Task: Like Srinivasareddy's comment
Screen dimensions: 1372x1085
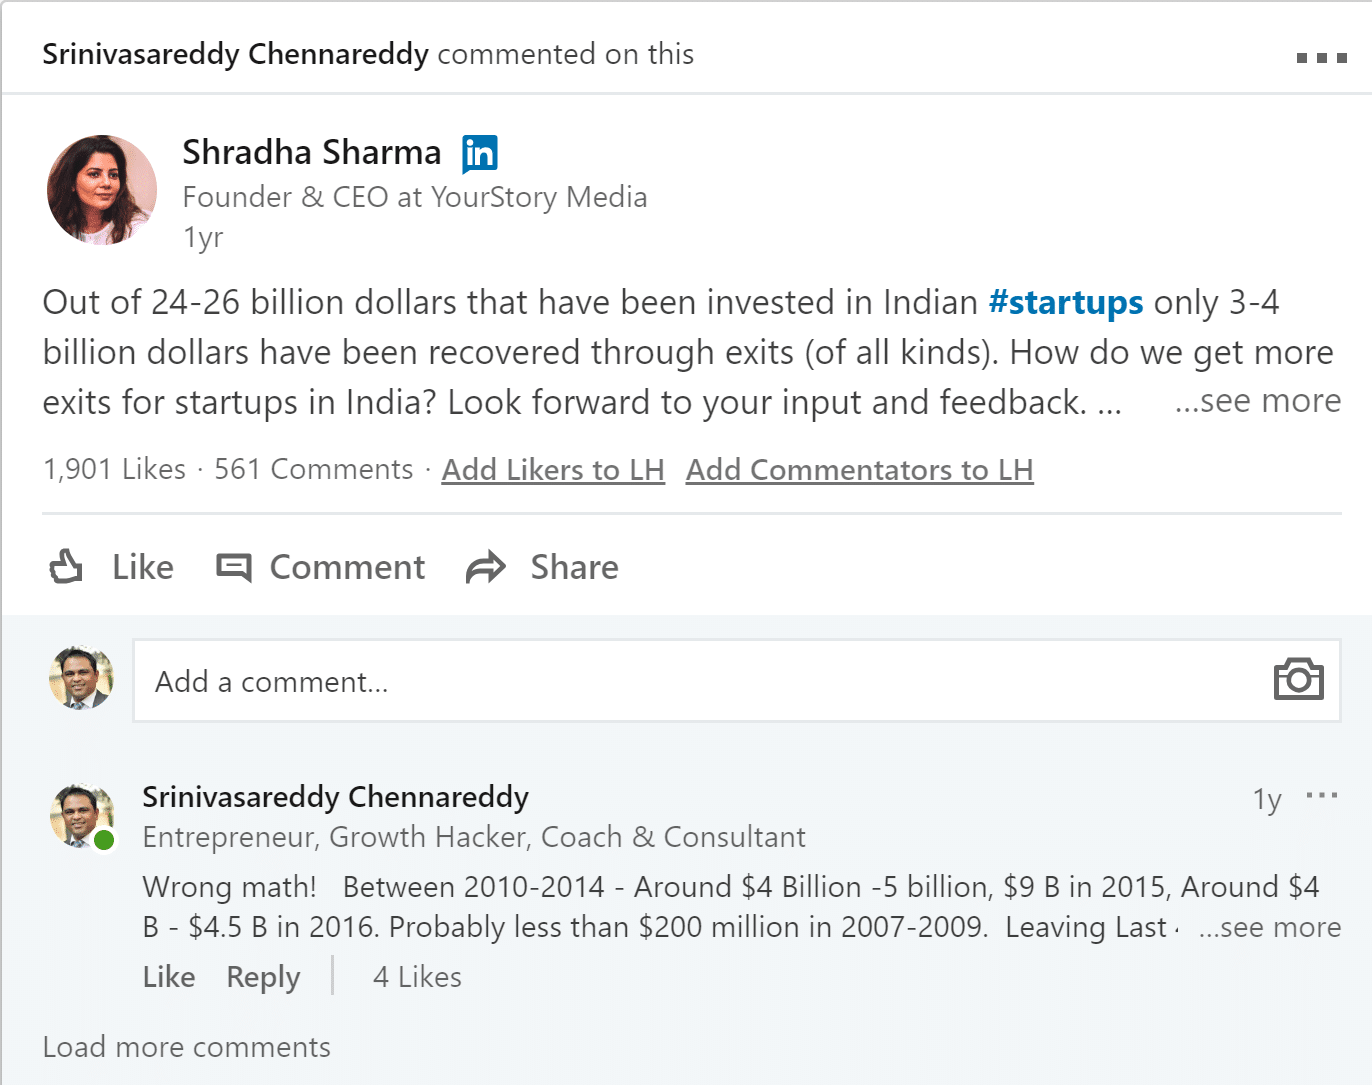Action: point(169,977)
